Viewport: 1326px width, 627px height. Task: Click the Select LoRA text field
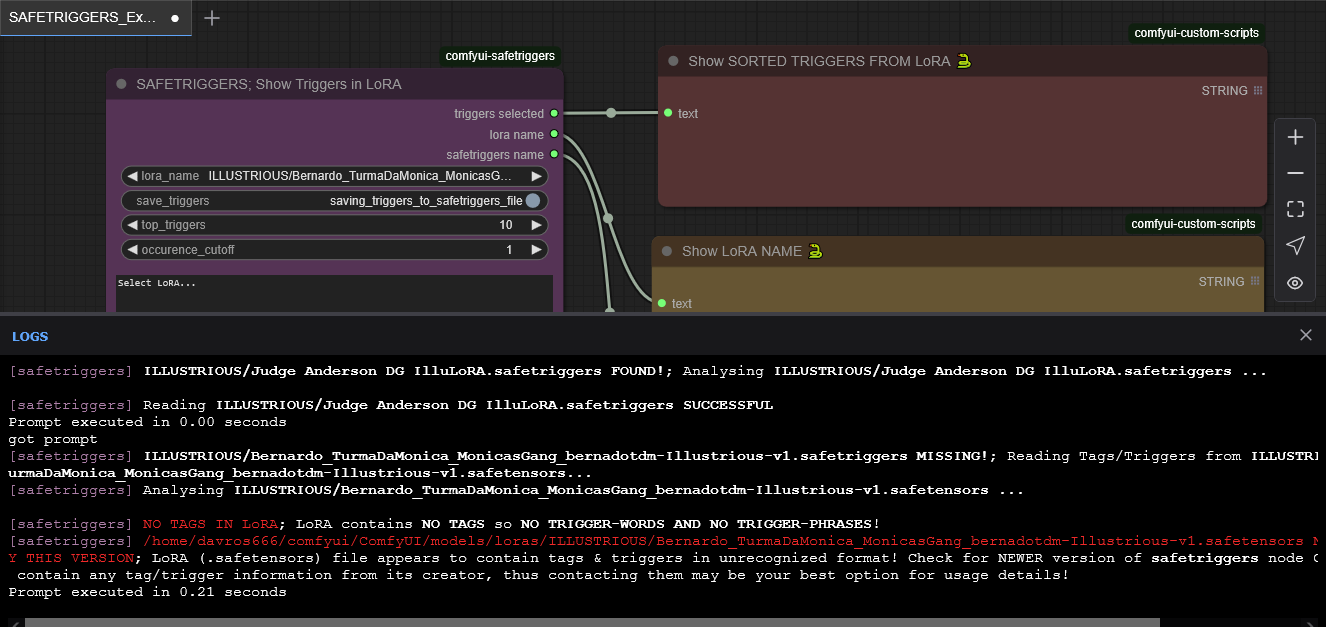(334, 292)
